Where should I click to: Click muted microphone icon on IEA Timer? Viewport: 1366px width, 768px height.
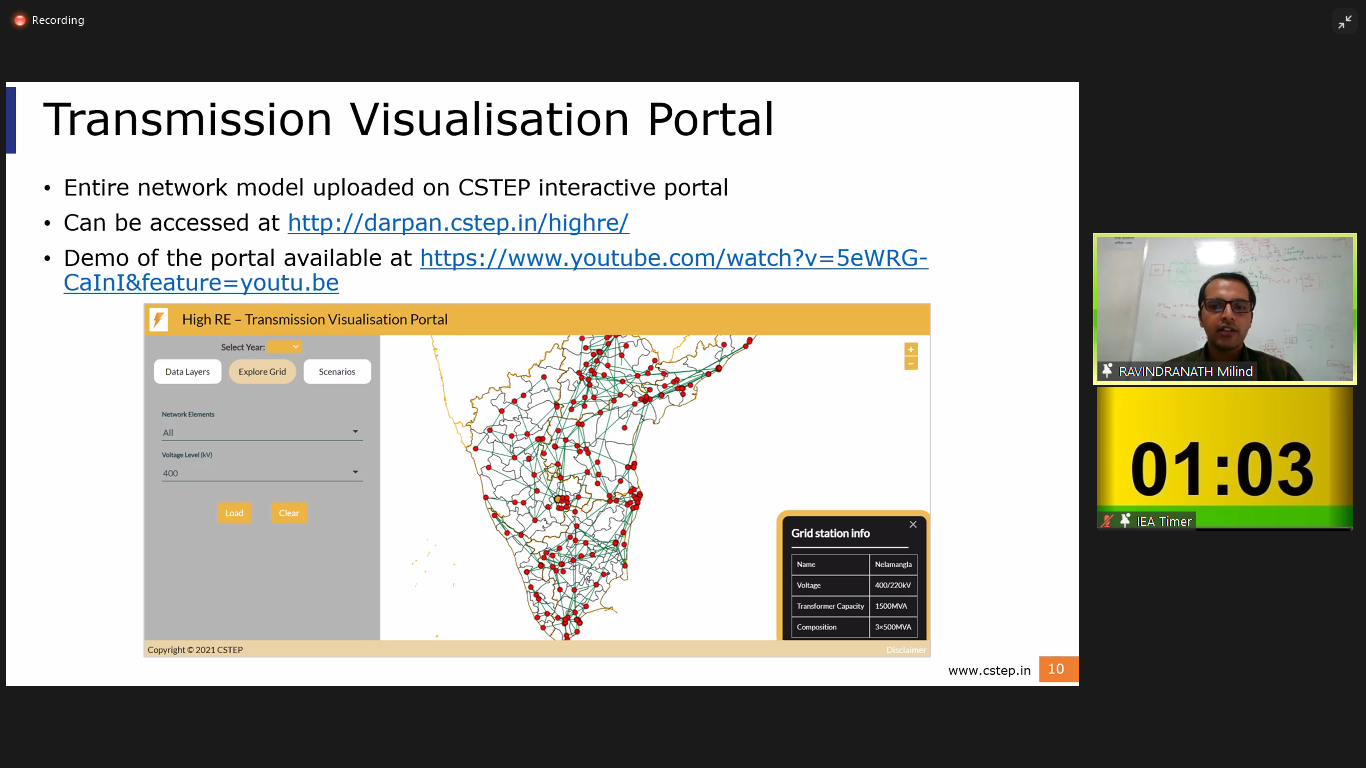1107,521
